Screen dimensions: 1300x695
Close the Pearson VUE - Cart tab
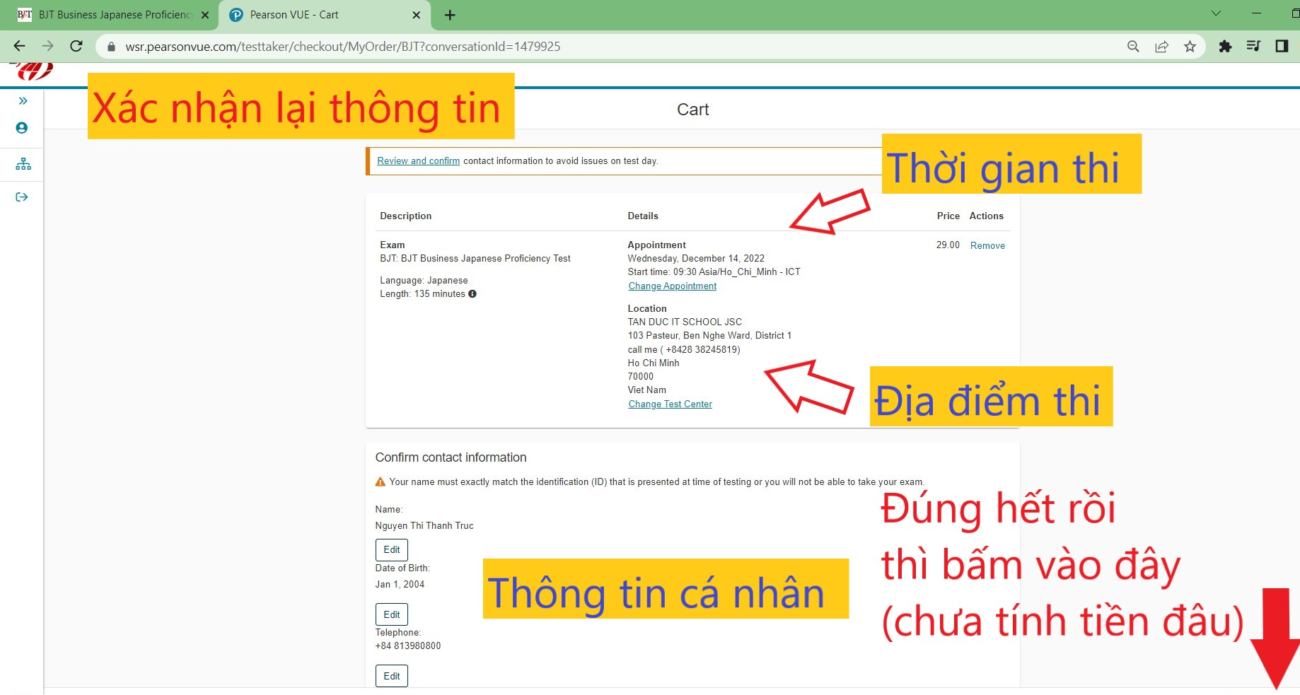pos(417,15)
